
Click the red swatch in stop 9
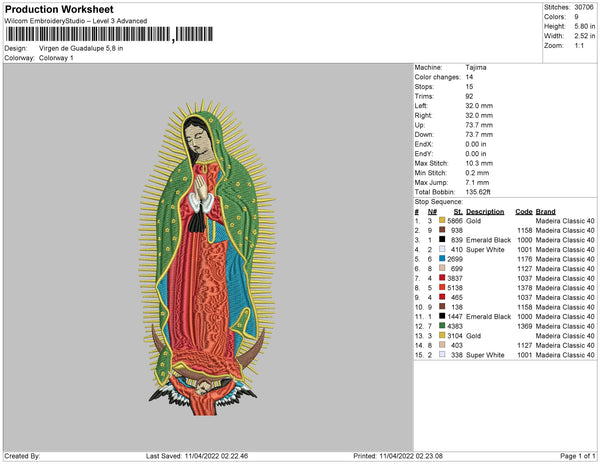click(x=442, y=297)
